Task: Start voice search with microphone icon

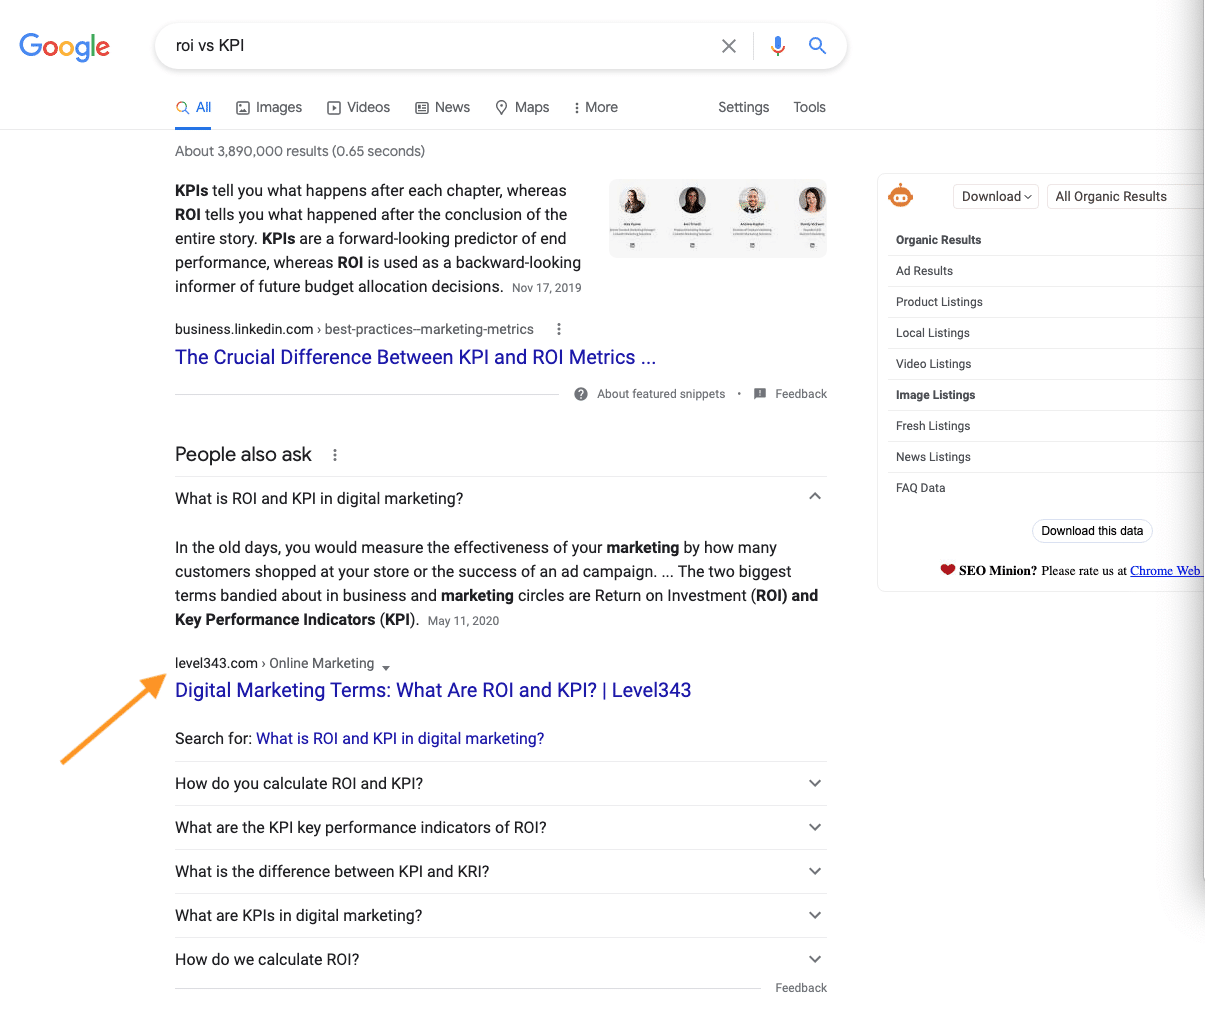Action: 778,46
